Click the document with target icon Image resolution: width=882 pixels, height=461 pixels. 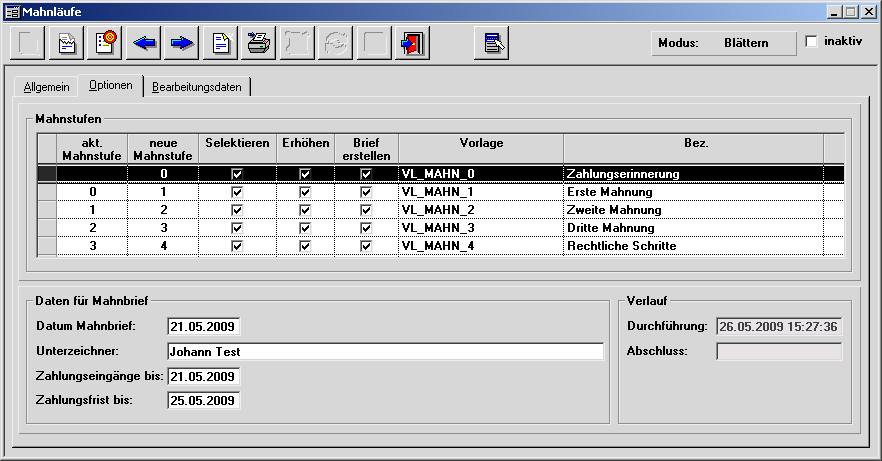tap(106, 44)
